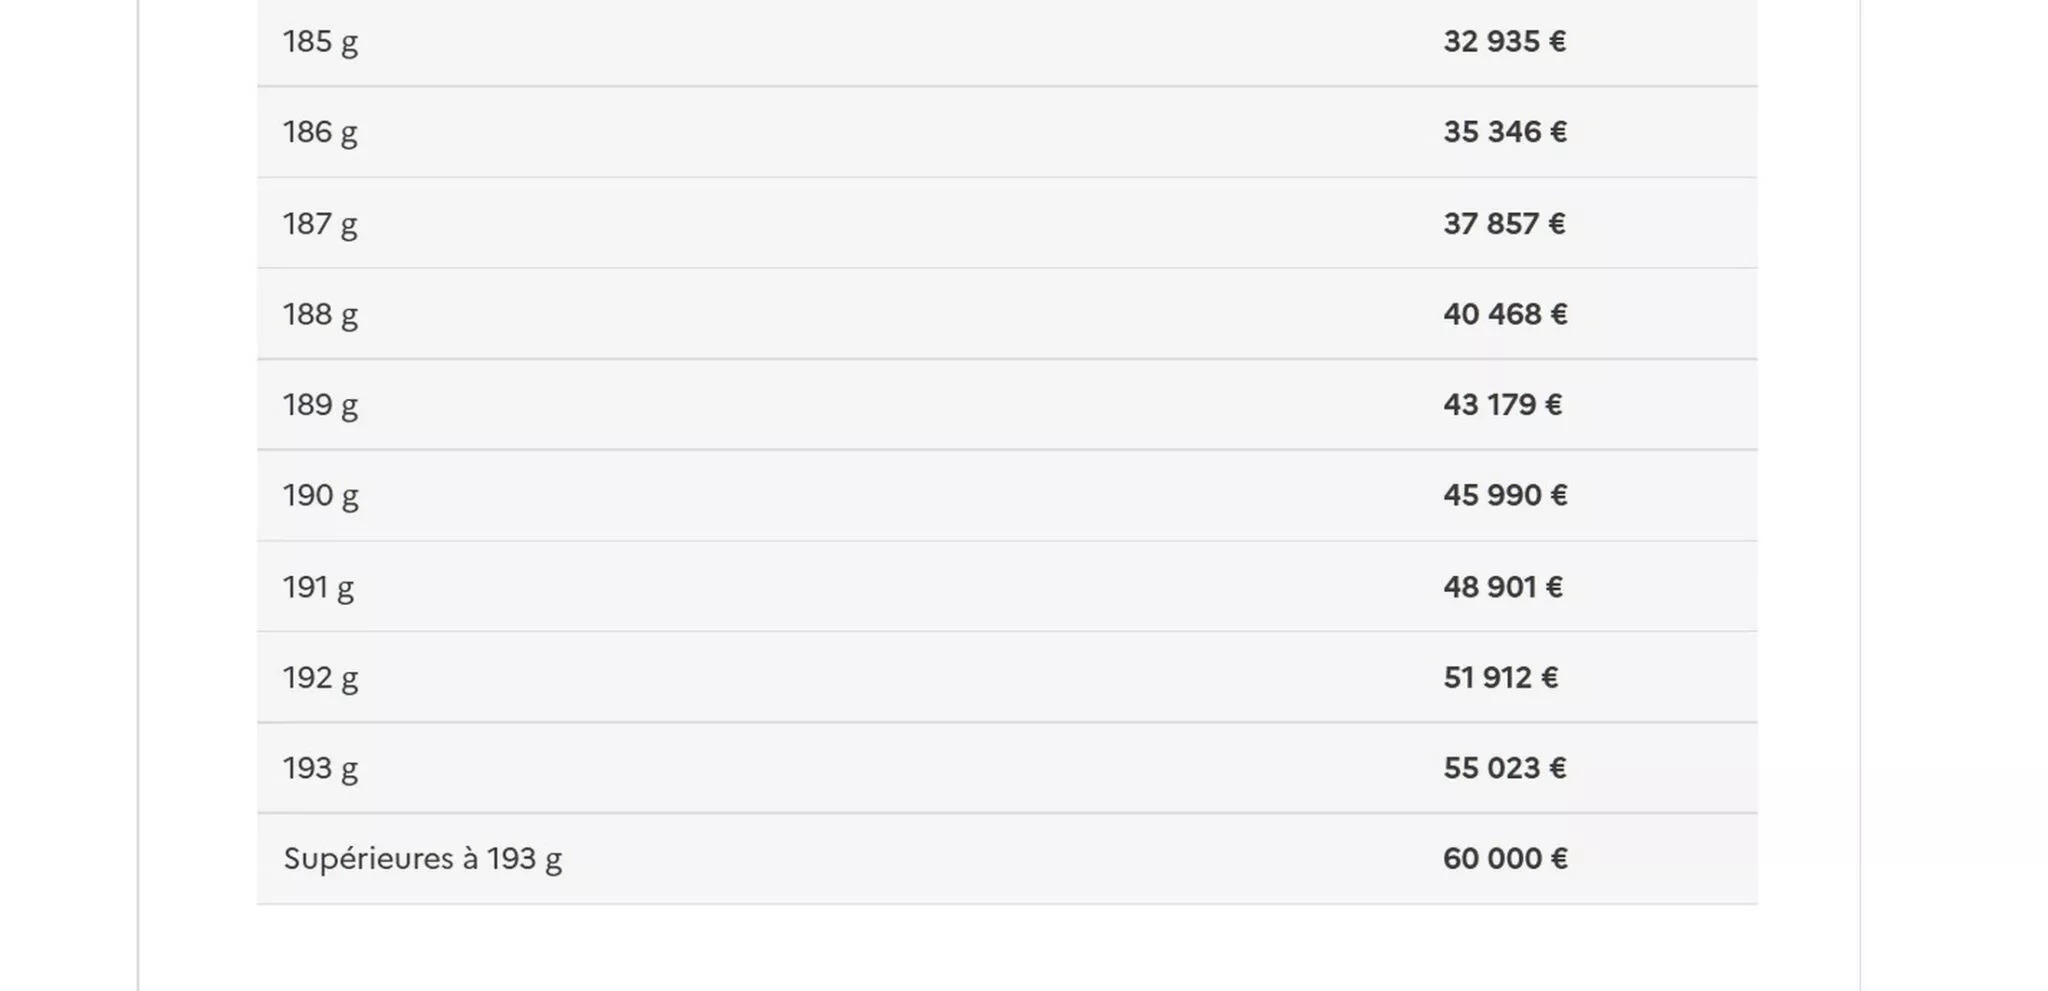
Task: Click the 189 g row label
Action: (x=320, y=405)
